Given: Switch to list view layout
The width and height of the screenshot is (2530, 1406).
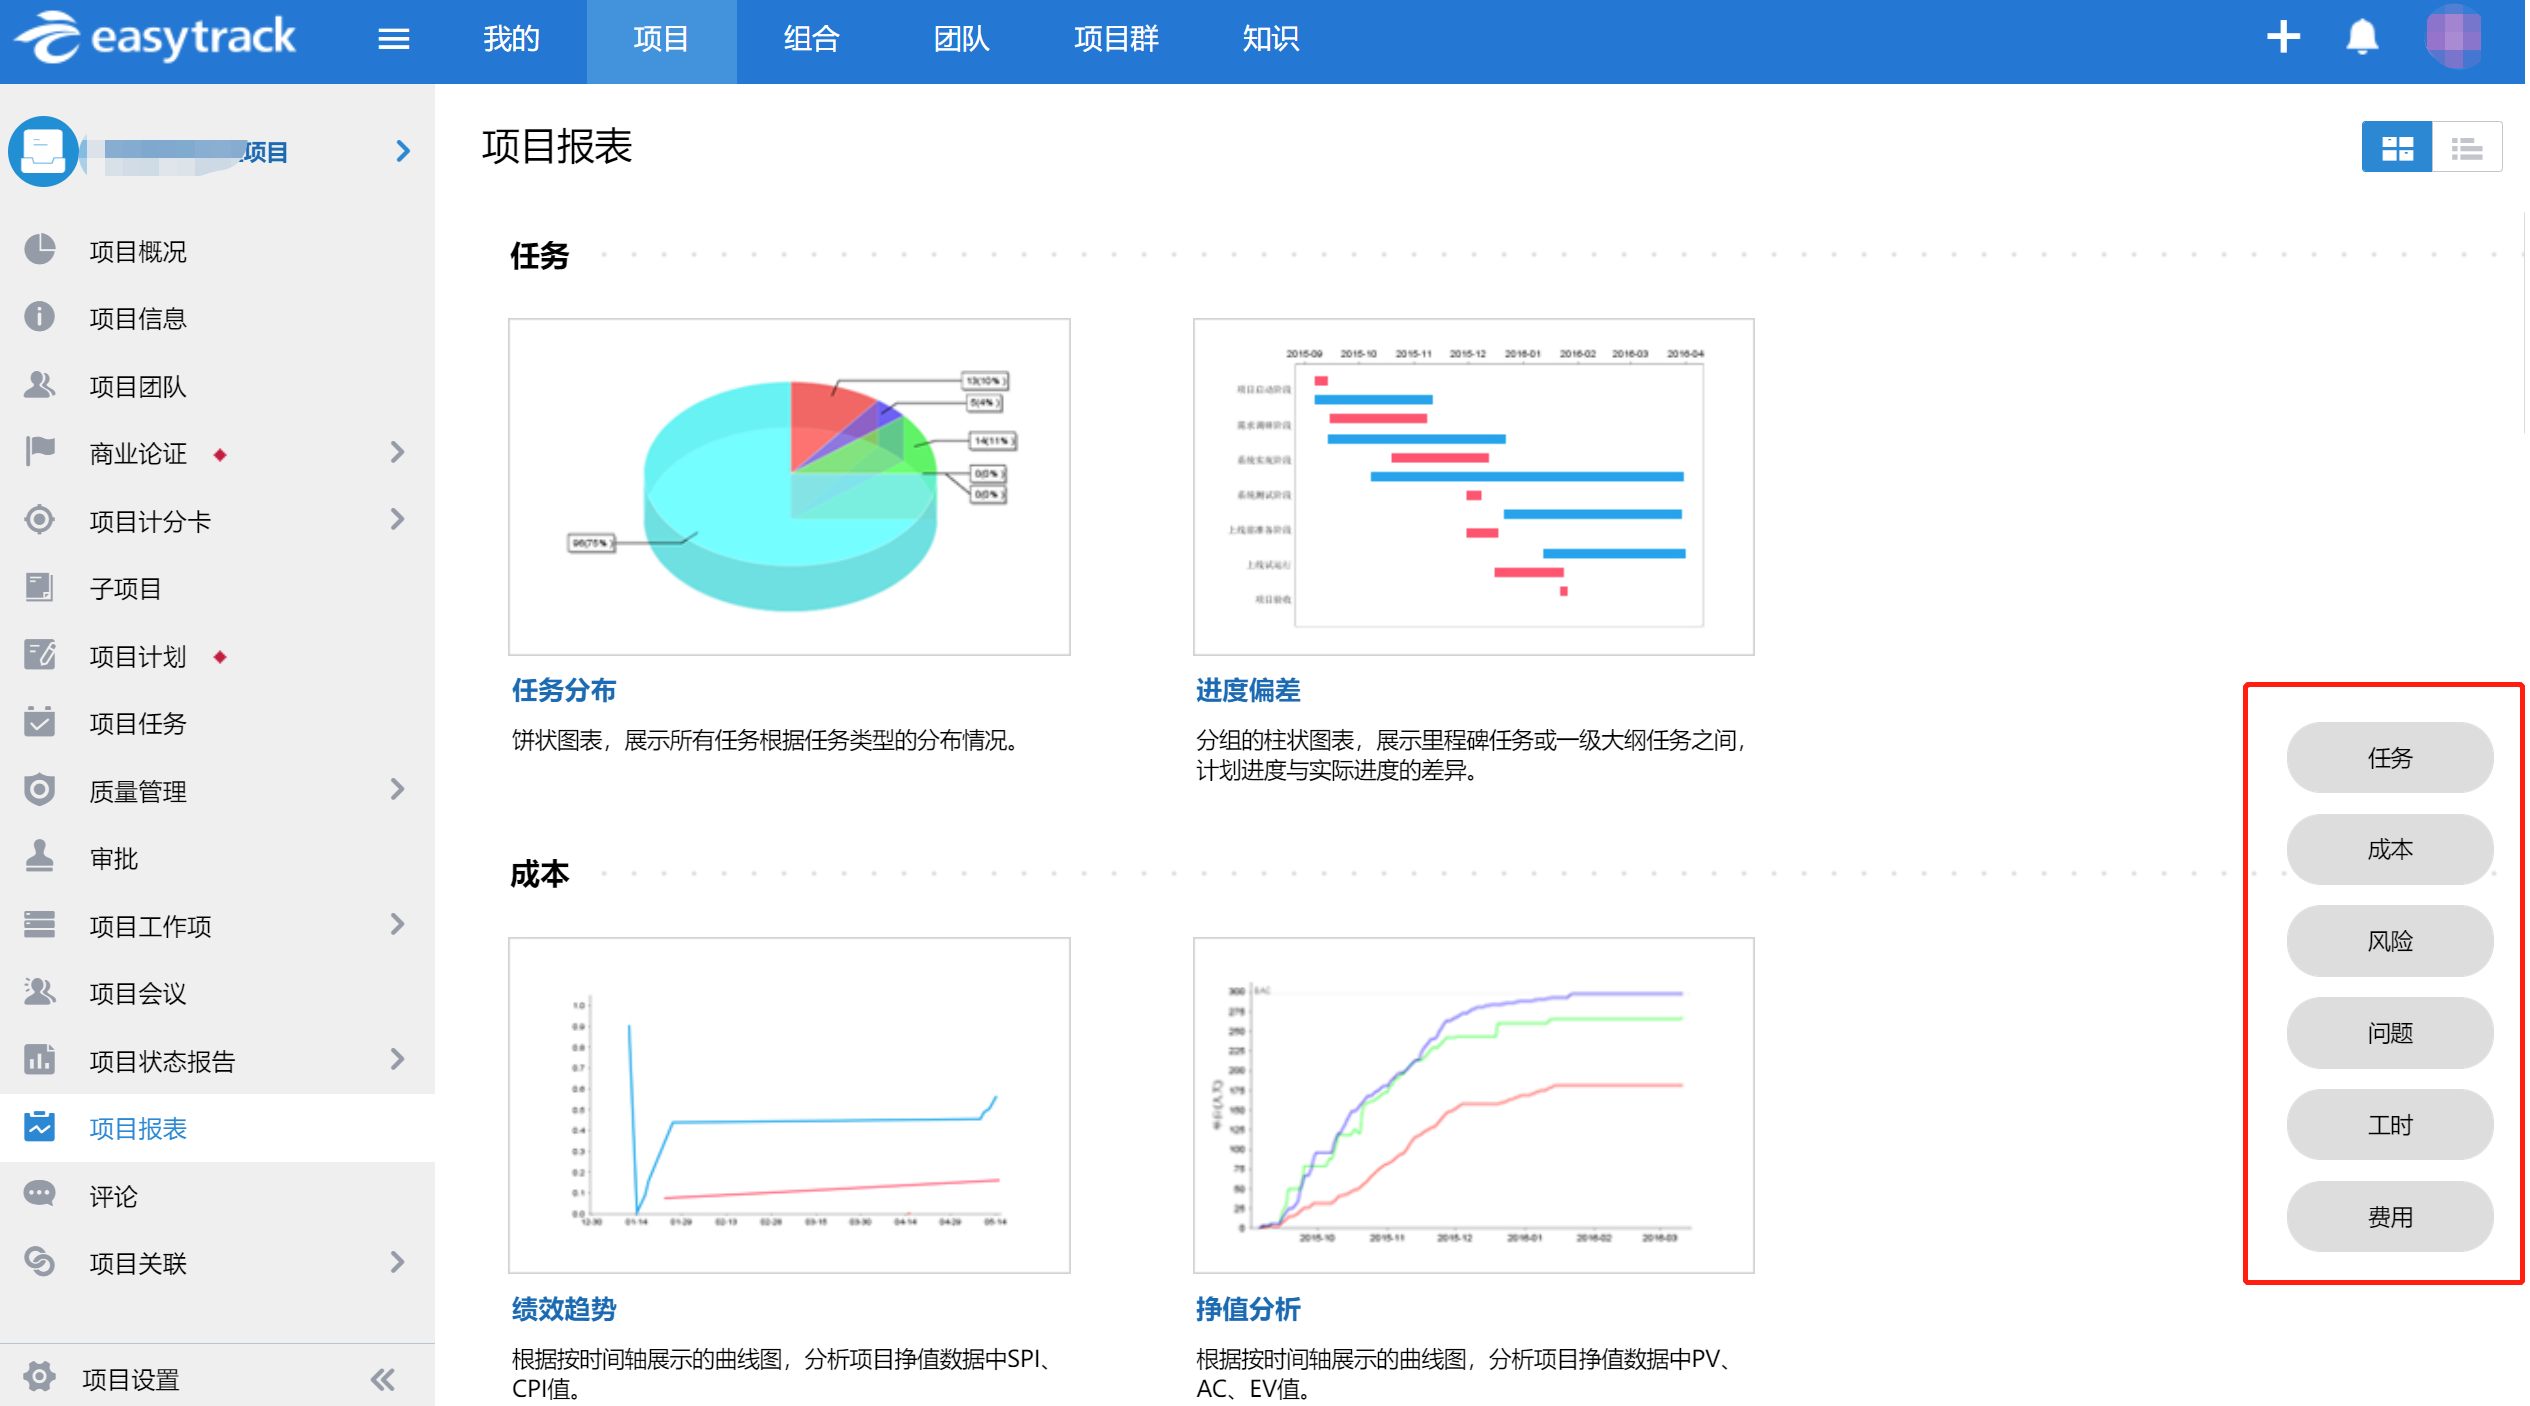Looking at the screenshot, I should (2466, 148).
